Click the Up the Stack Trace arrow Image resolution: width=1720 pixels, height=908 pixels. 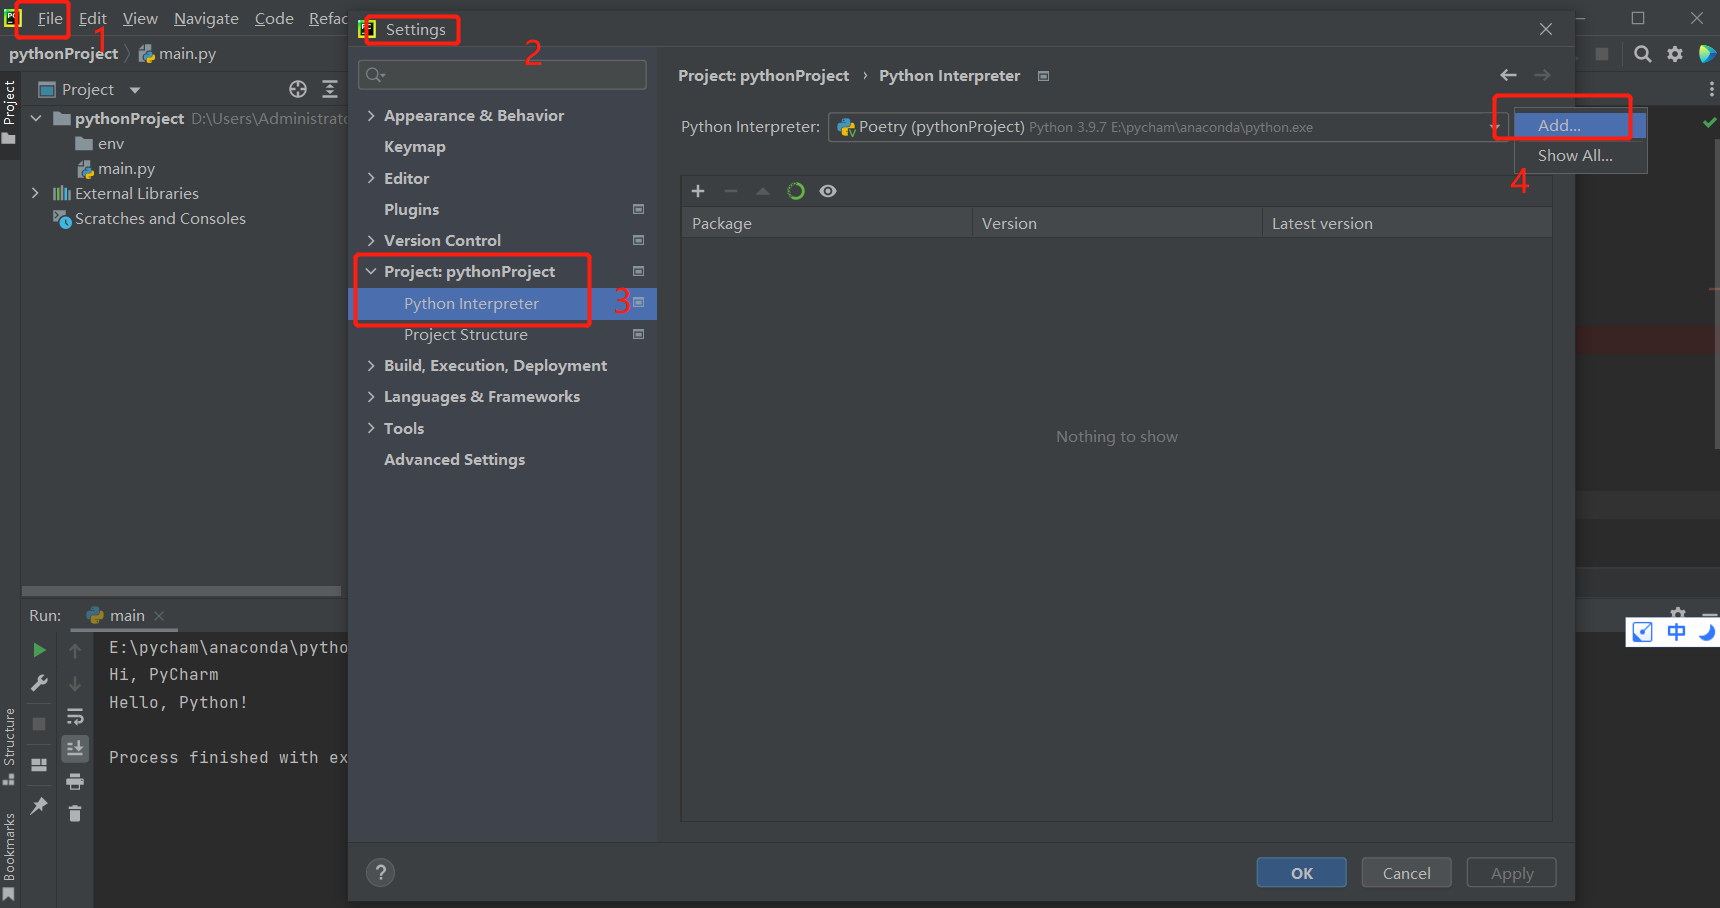75,651
